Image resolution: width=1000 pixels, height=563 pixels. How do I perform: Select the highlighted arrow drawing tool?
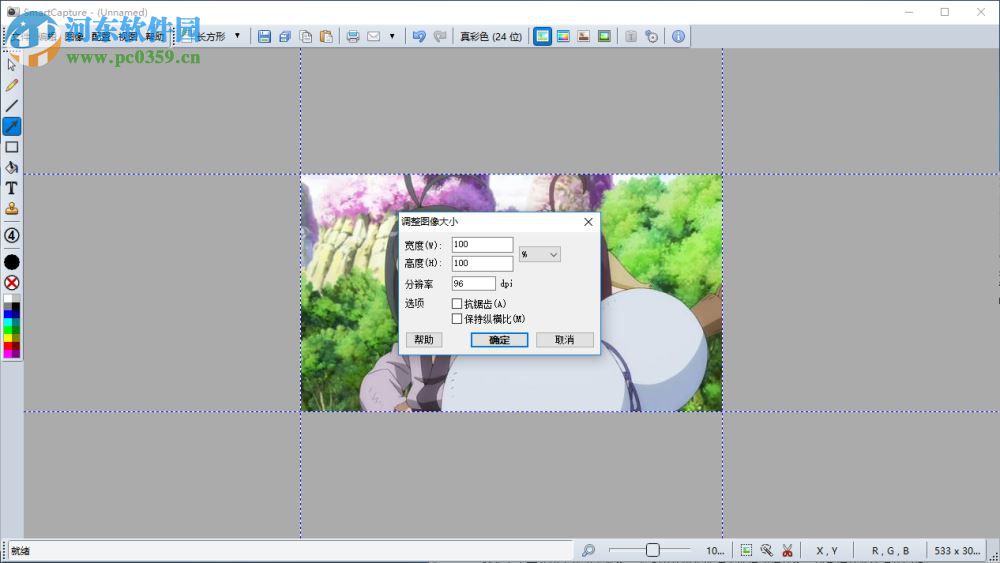click(x=11, y=126)
